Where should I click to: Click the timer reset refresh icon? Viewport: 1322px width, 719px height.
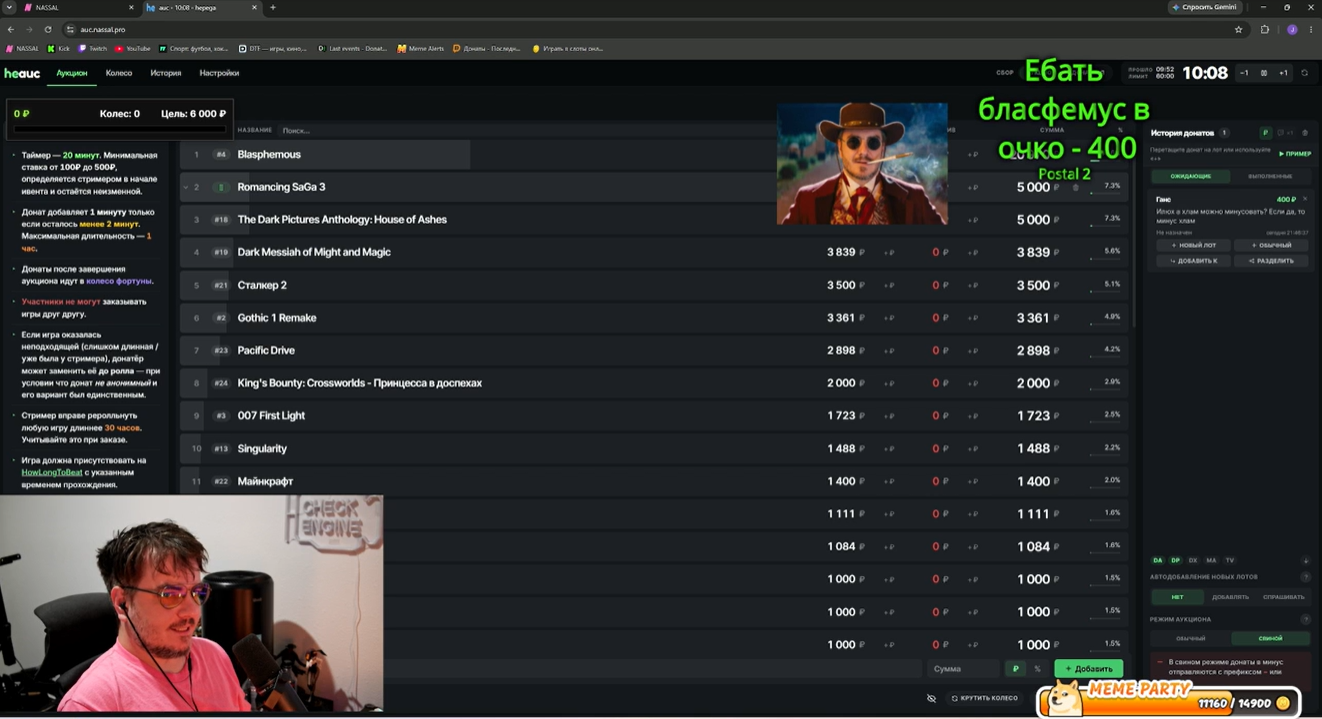pos(1304,73)
